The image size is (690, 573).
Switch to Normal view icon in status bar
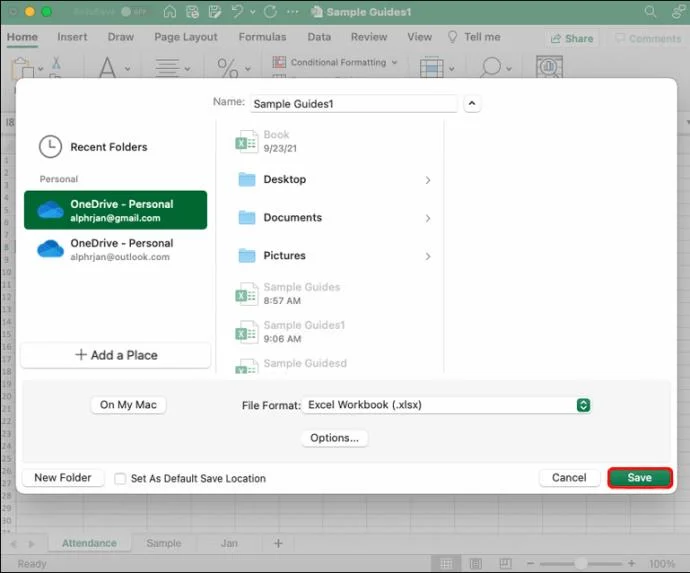pyautogui.click(x=446, y=564)
